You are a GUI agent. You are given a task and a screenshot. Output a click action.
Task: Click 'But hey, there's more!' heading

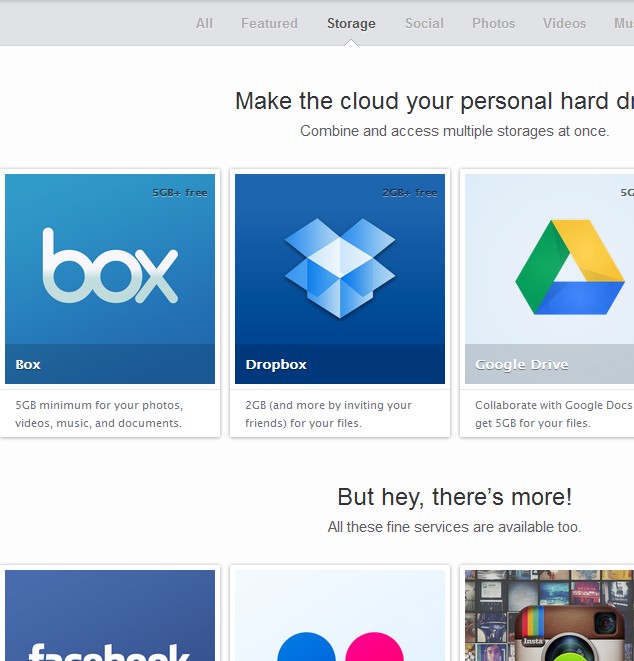click(454, 497)
